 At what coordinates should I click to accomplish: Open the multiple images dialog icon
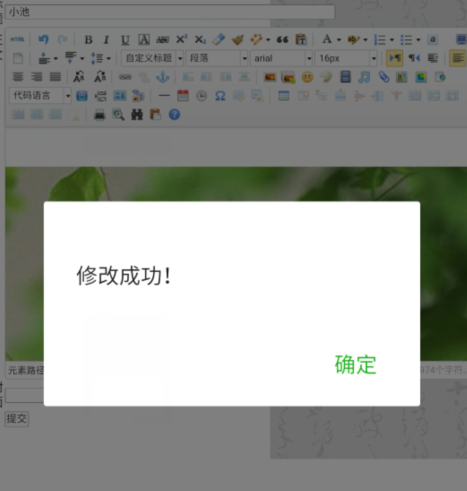[x=288, y=77]
